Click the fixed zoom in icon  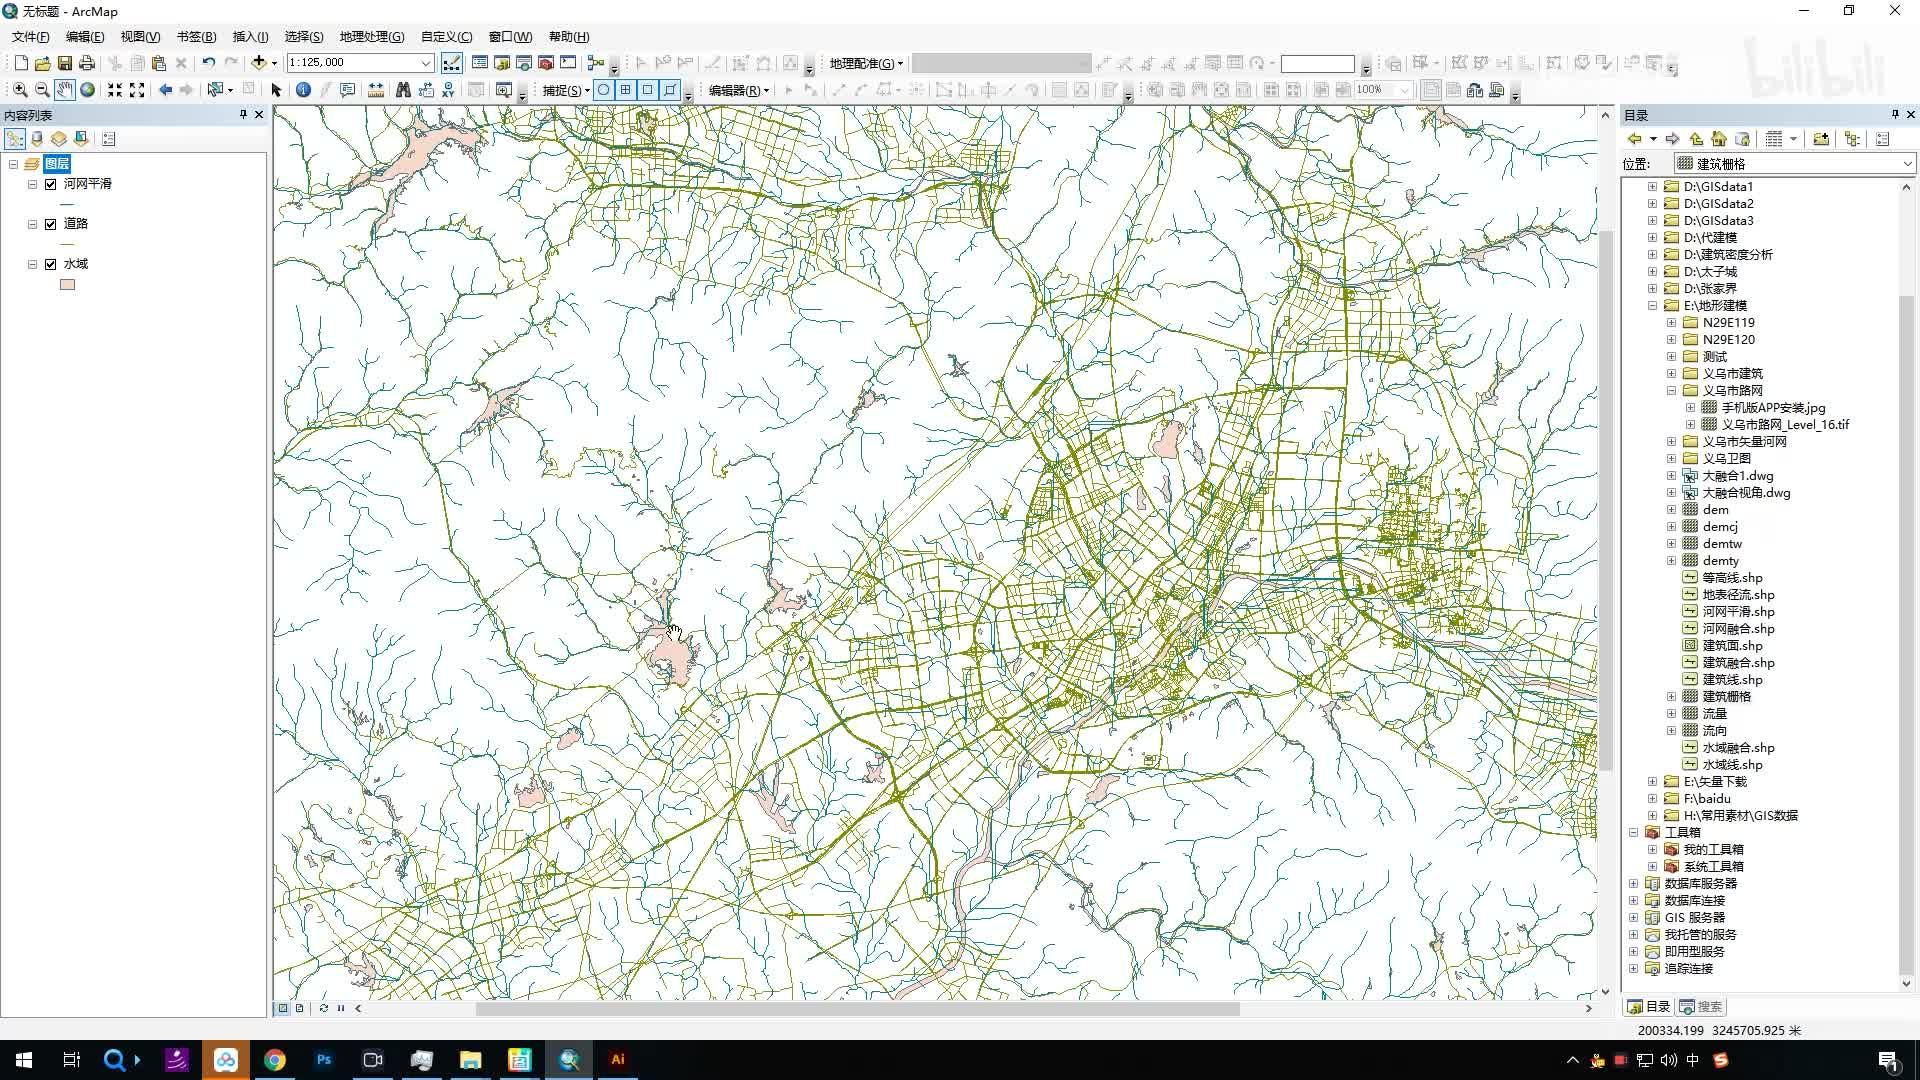(115, 90)
